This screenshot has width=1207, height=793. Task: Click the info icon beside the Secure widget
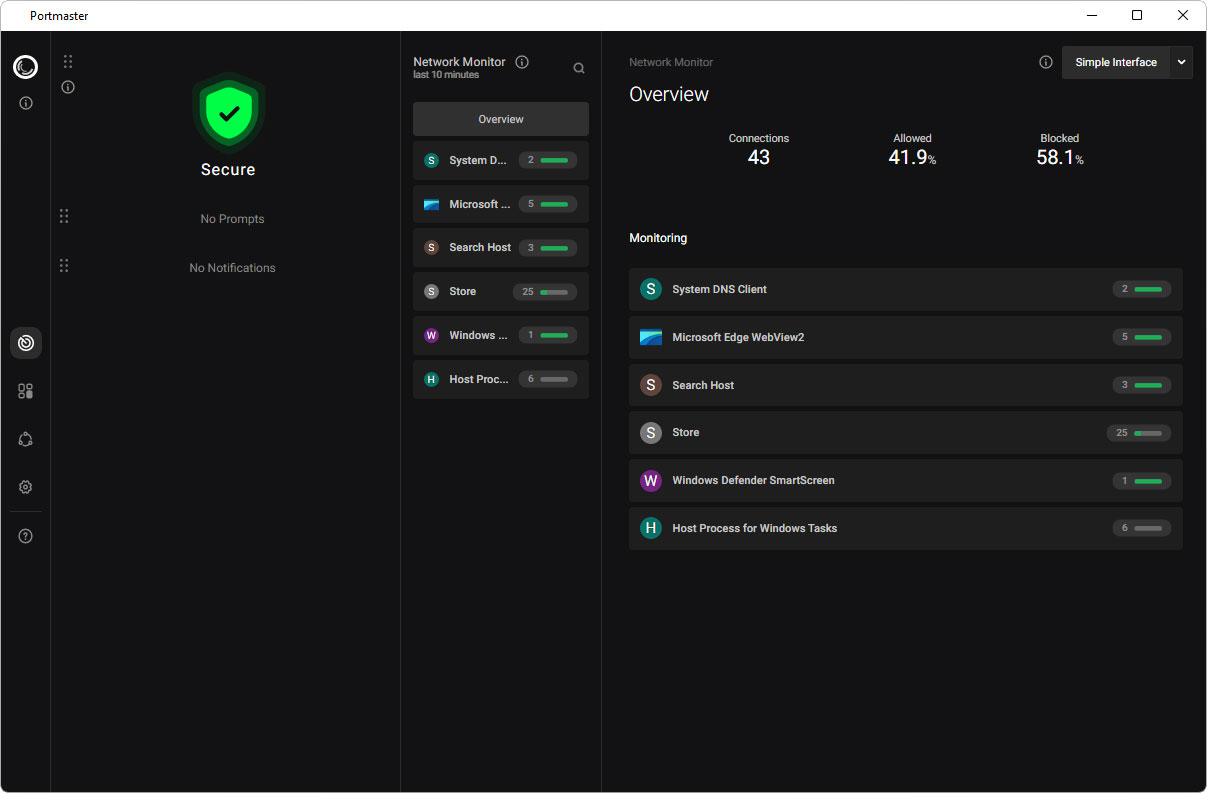point(68,87)
